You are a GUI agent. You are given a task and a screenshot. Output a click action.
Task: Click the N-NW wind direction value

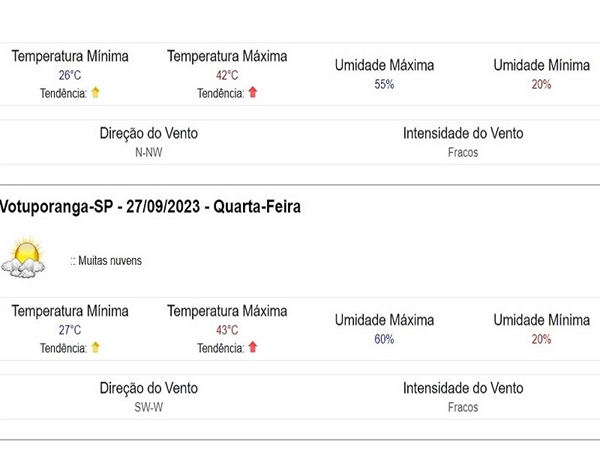click(x=148, y=152)
